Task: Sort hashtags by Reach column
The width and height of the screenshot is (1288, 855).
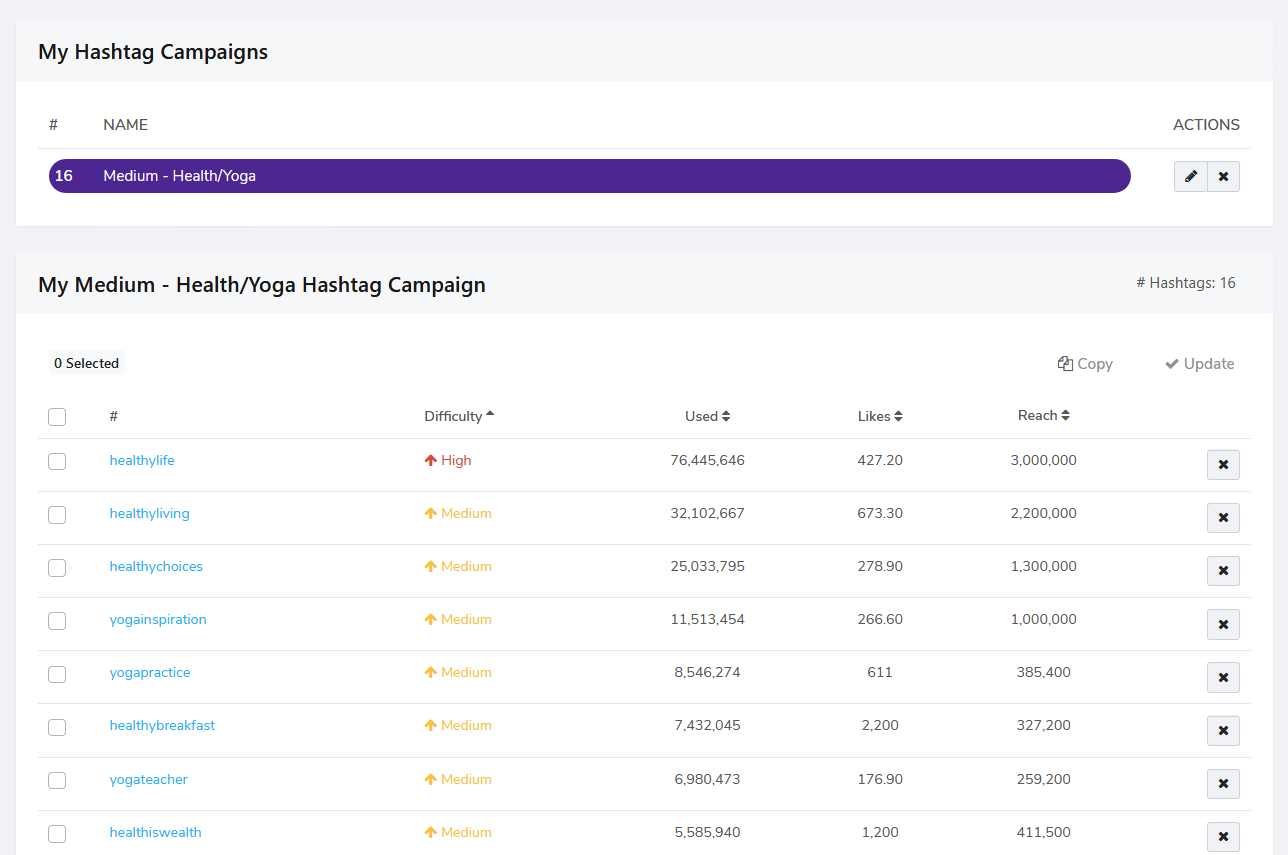Action: [x=1044, y=415]
